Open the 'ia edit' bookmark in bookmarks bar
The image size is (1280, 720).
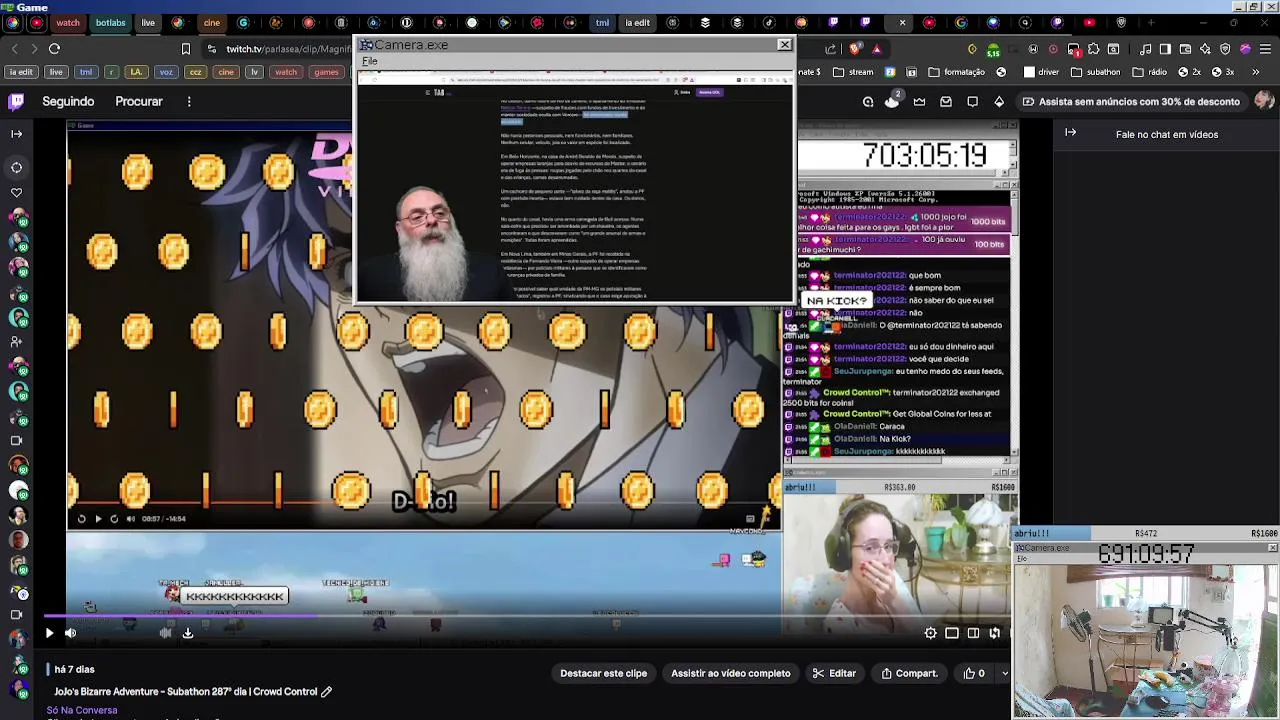(x=20, y=72)
